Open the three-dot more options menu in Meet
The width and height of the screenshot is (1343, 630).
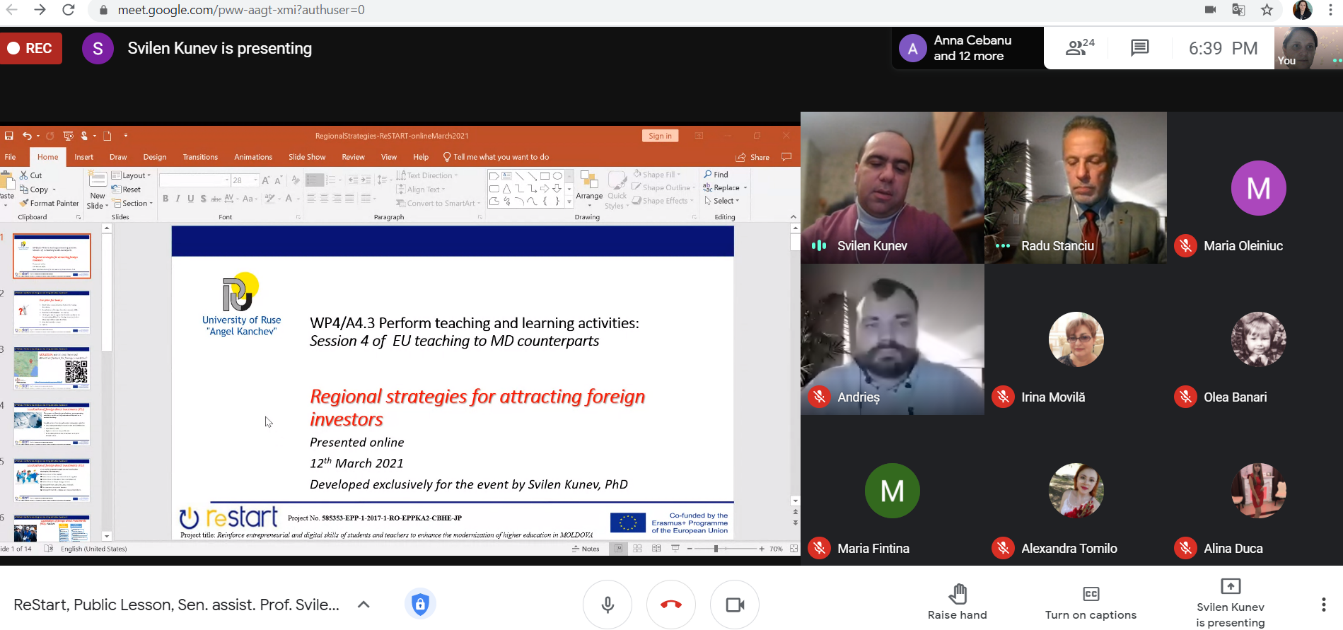tap(1324, 604)
